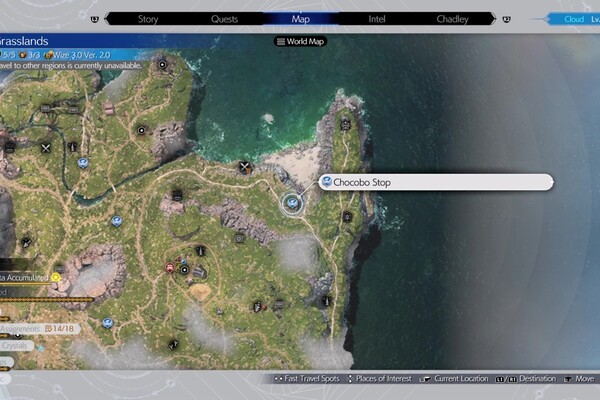Click the yellow Data Accumulated icon

[56, 277]
